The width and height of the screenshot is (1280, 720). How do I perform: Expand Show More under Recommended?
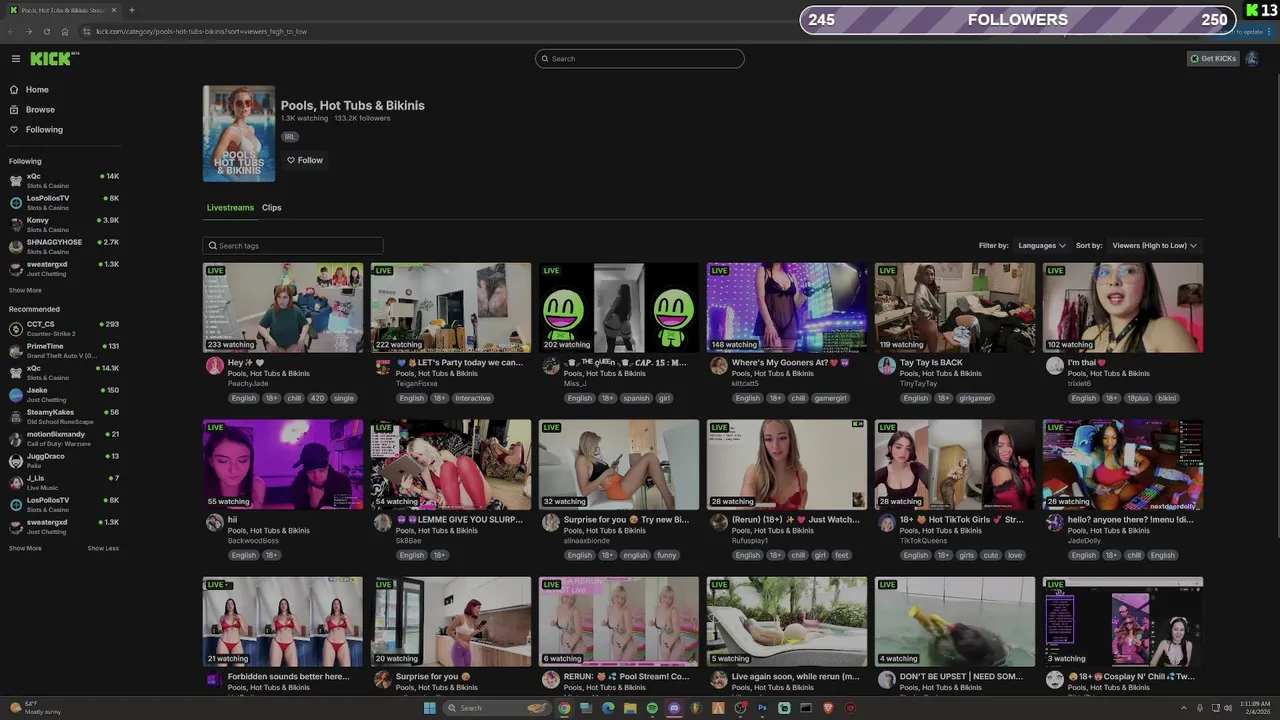click(x=25, y=549)
